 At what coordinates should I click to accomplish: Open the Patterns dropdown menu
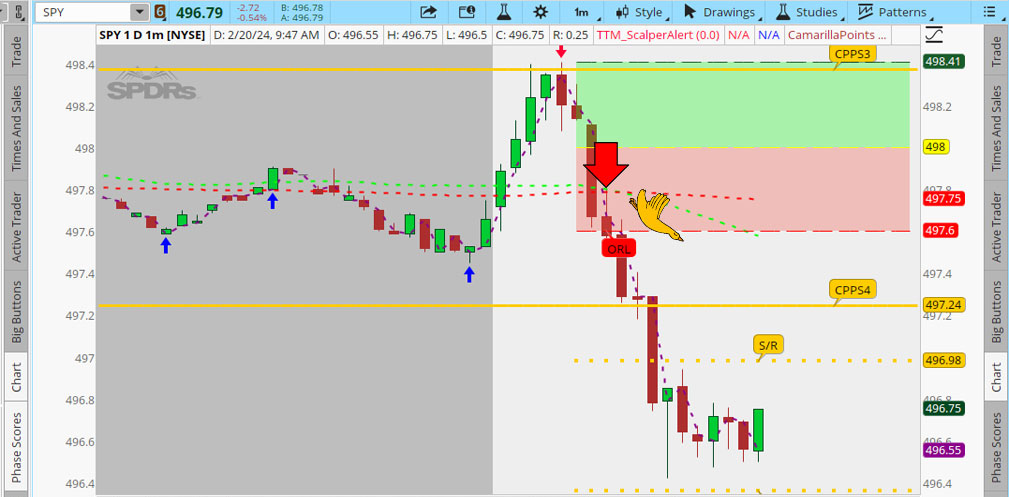pyautogui.click(x=894, y=12)
